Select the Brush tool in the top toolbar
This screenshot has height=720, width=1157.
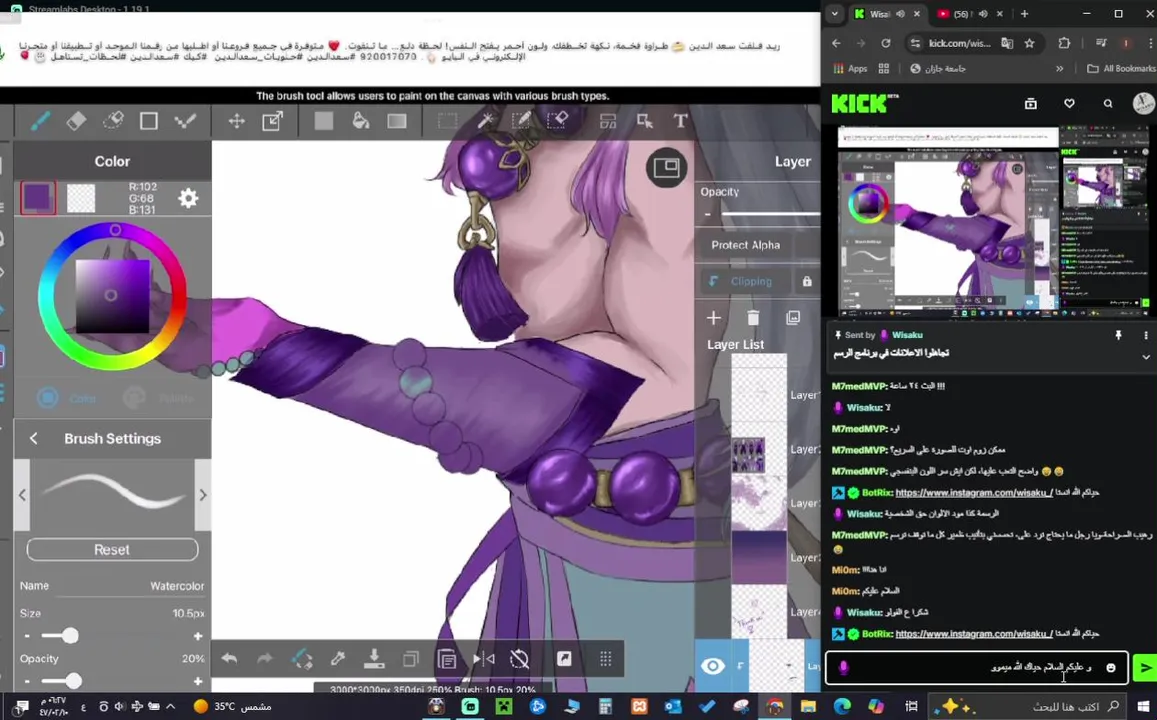click(40, 121)
